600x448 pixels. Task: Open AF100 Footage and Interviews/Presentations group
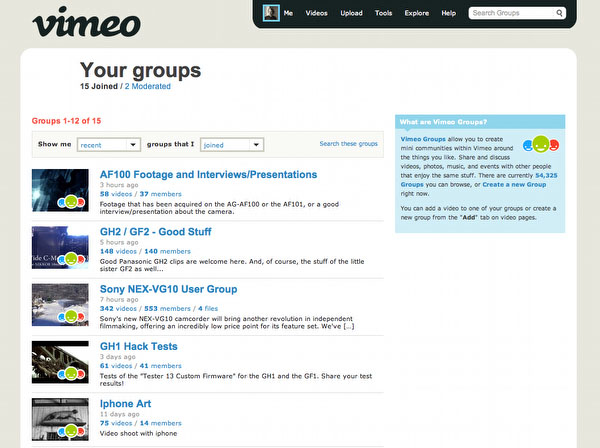[208, 174]
